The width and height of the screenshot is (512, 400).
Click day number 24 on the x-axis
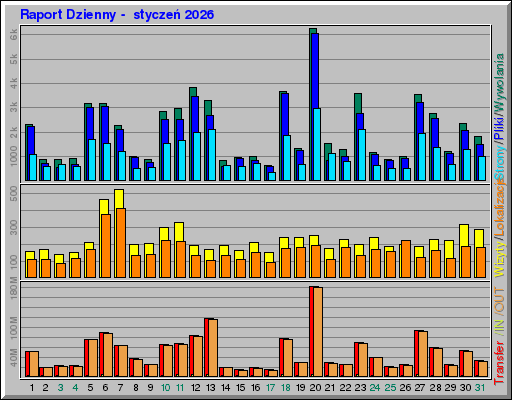tap(375, 388)
